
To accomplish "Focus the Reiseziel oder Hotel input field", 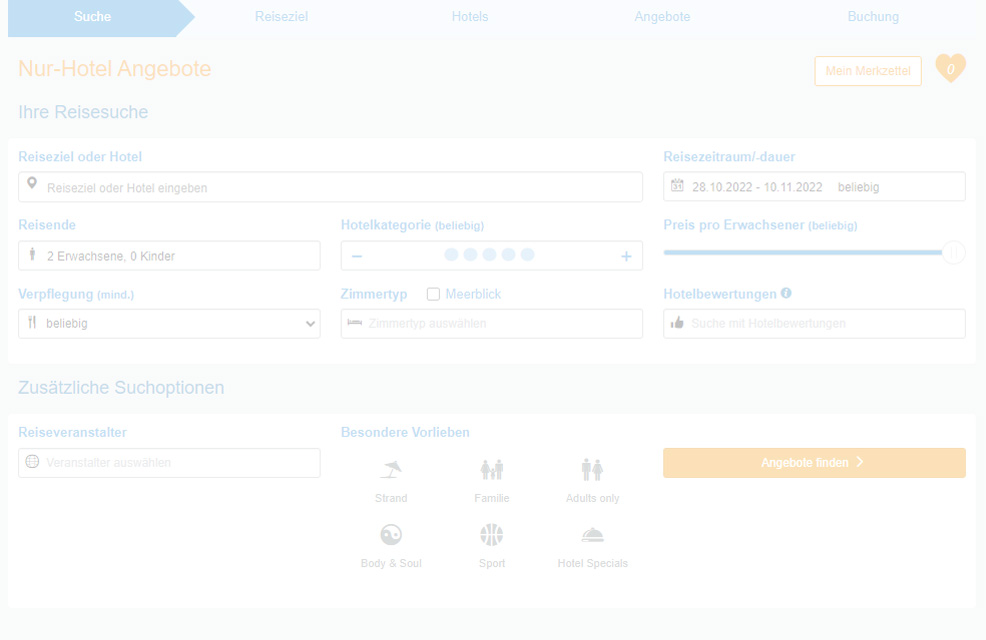I will (330, 187).
